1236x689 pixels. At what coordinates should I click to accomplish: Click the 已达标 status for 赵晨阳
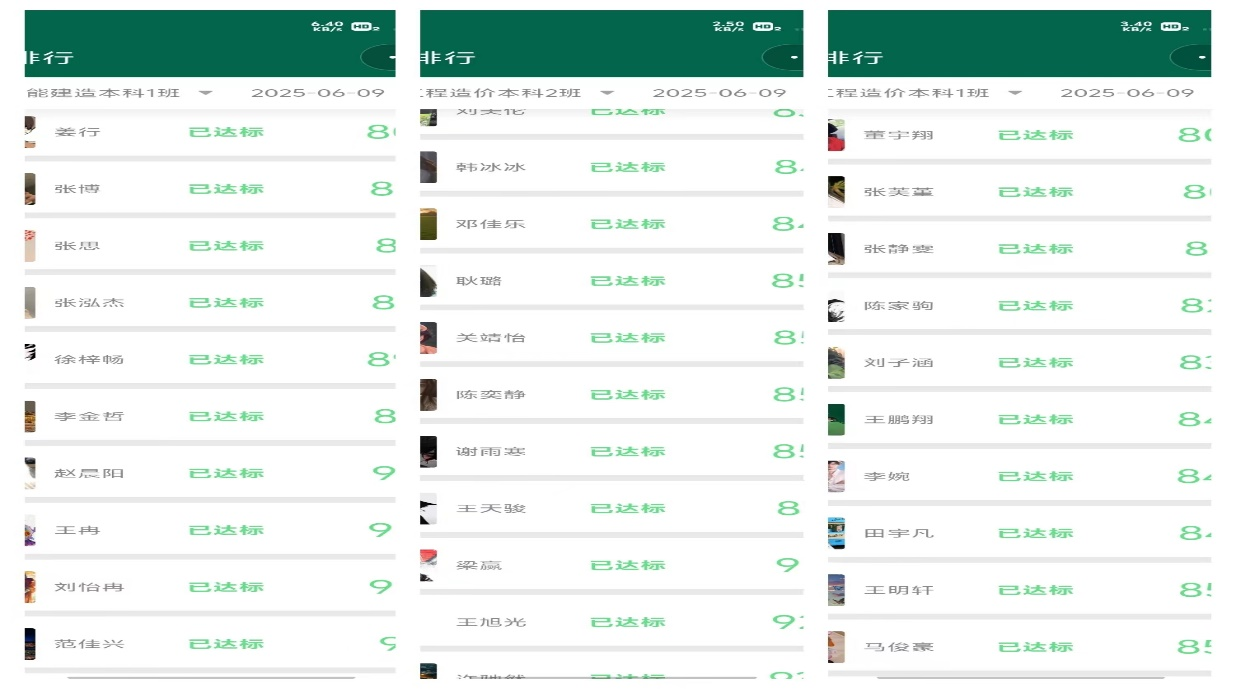tap(226, 474)
